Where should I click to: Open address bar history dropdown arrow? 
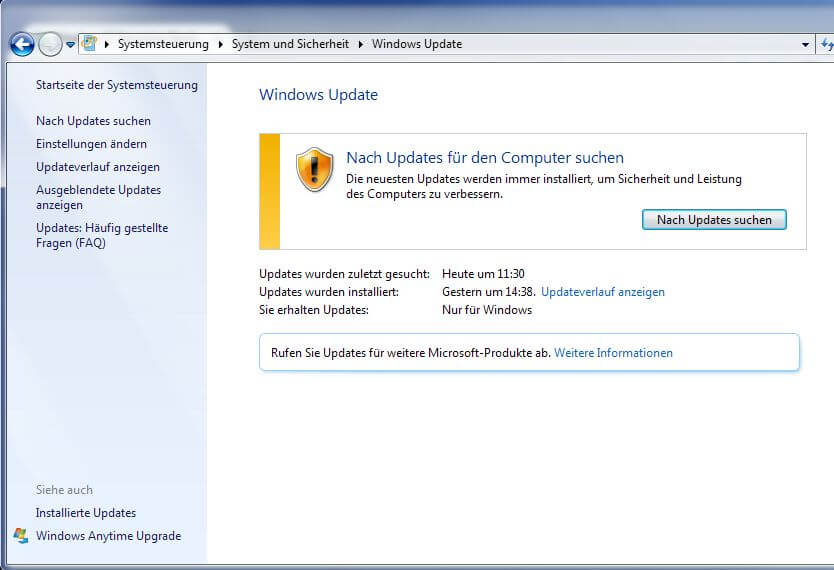[805, 45]
